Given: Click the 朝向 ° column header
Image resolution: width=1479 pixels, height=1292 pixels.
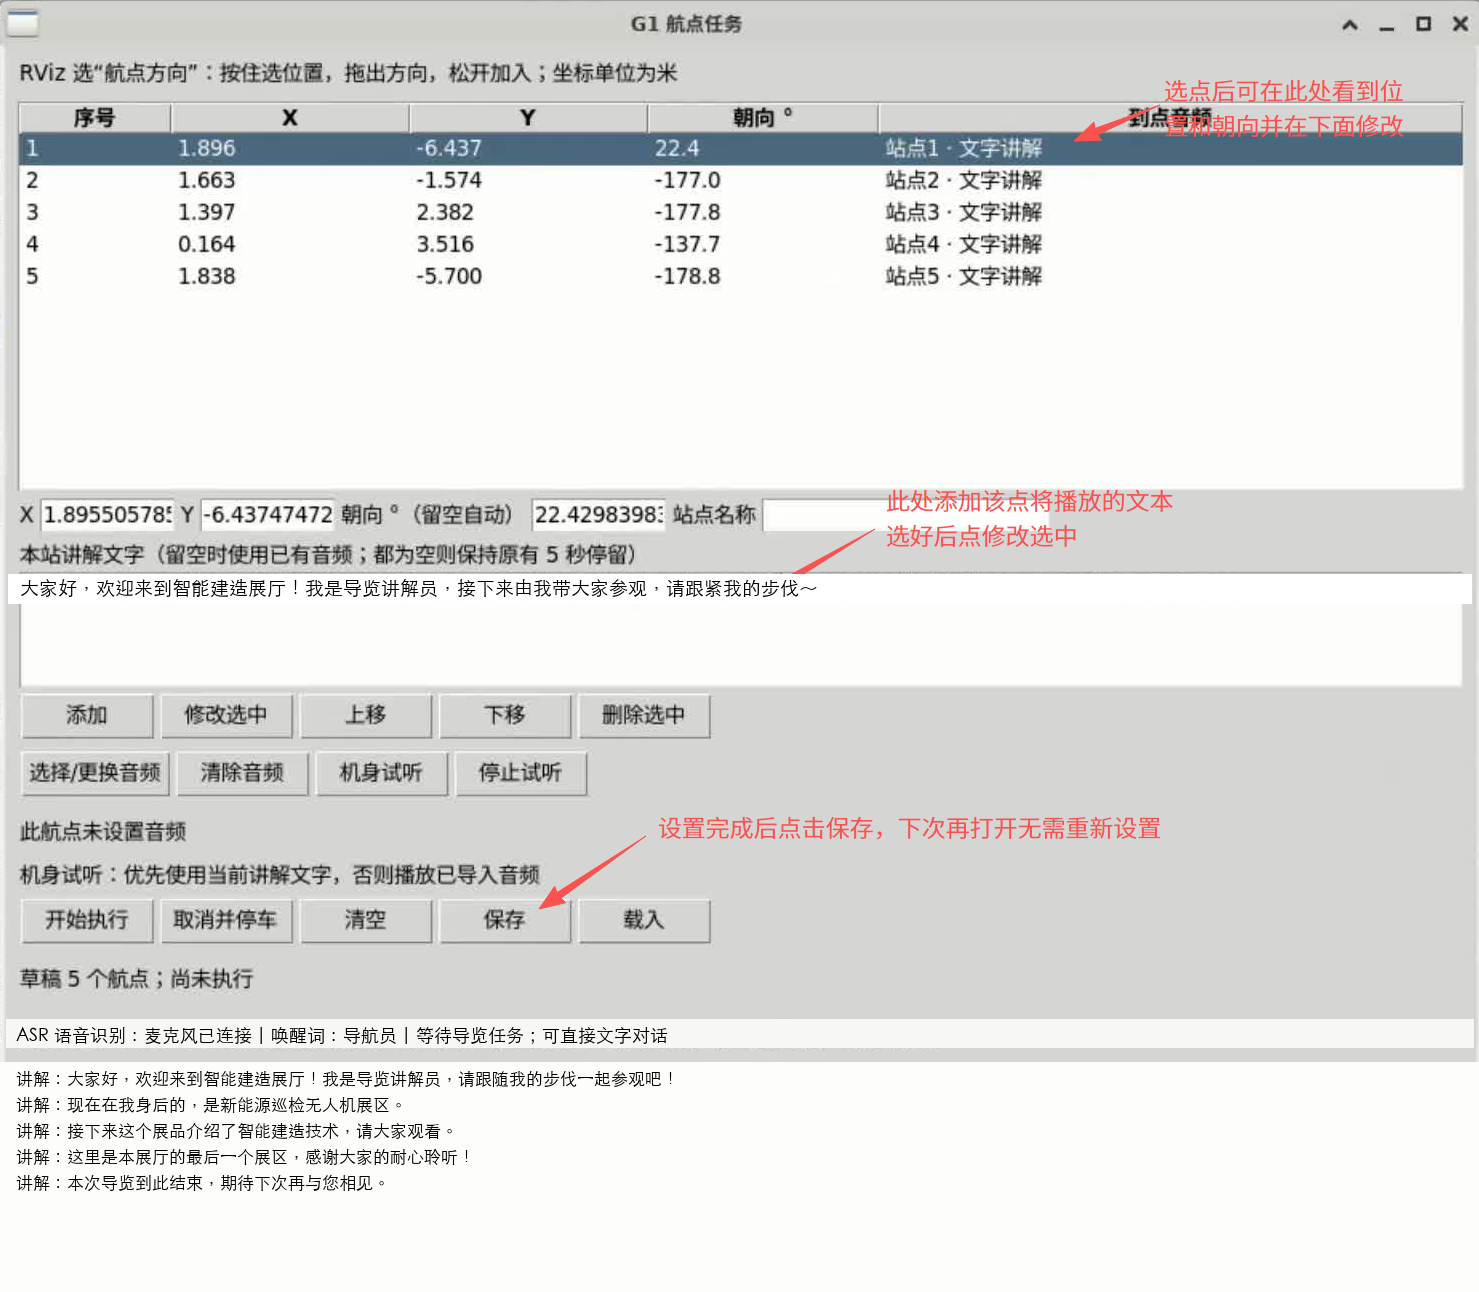Looking at the screenshot, I should click(x=763, y=118).
